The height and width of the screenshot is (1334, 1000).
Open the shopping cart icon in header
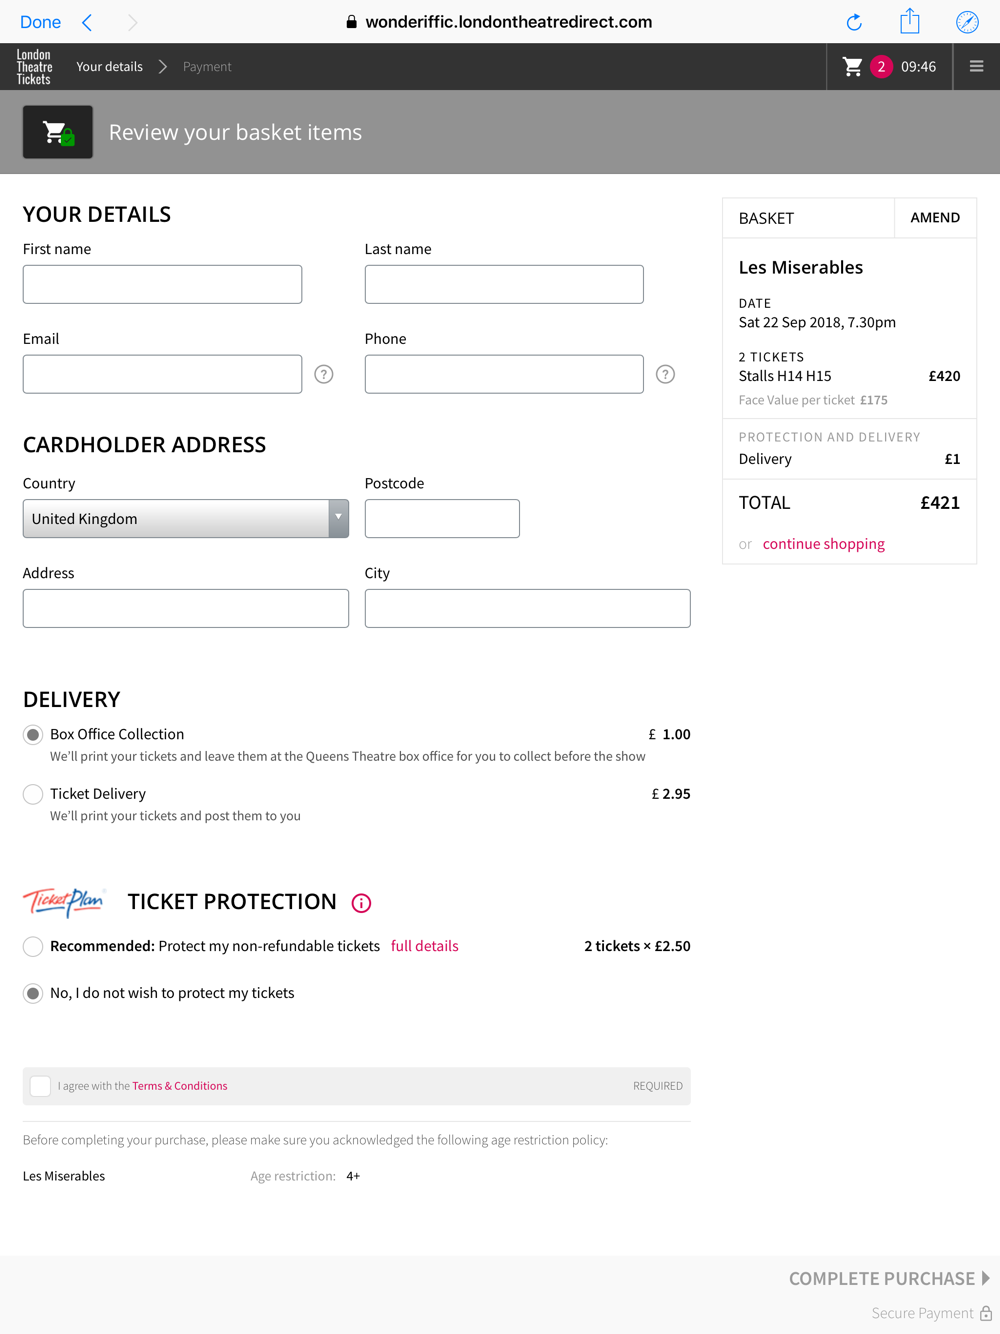click(852, 67)
